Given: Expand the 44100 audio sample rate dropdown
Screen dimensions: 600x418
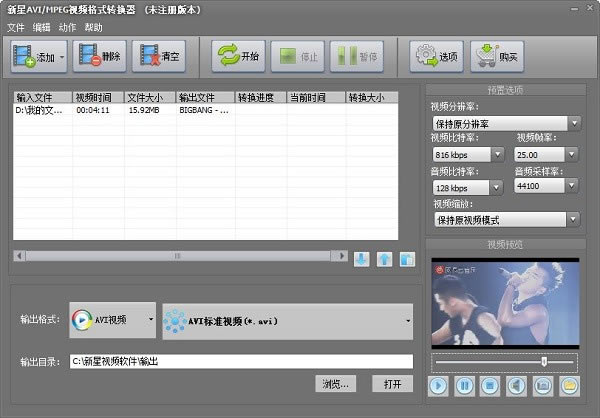Looking at the screenshot, I should [x=572, y=187].
